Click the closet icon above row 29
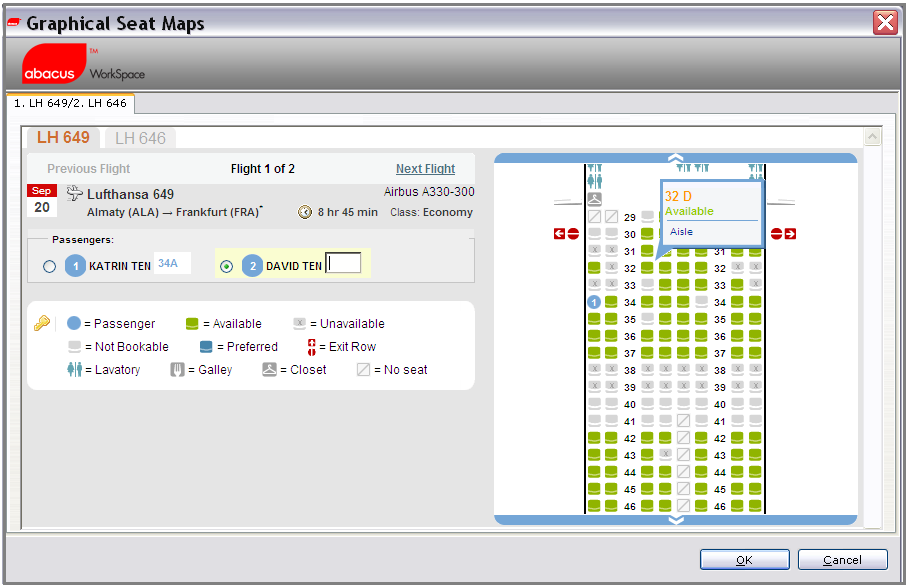This screenshot has height=586, width=907. coord(594,200)
